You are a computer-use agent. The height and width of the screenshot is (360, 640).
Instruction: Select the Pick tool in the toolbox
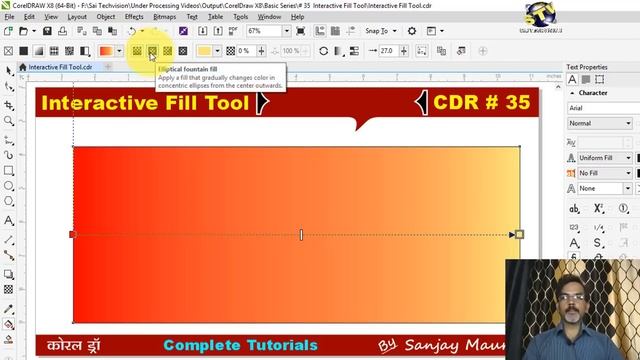[x=9, y=71]
